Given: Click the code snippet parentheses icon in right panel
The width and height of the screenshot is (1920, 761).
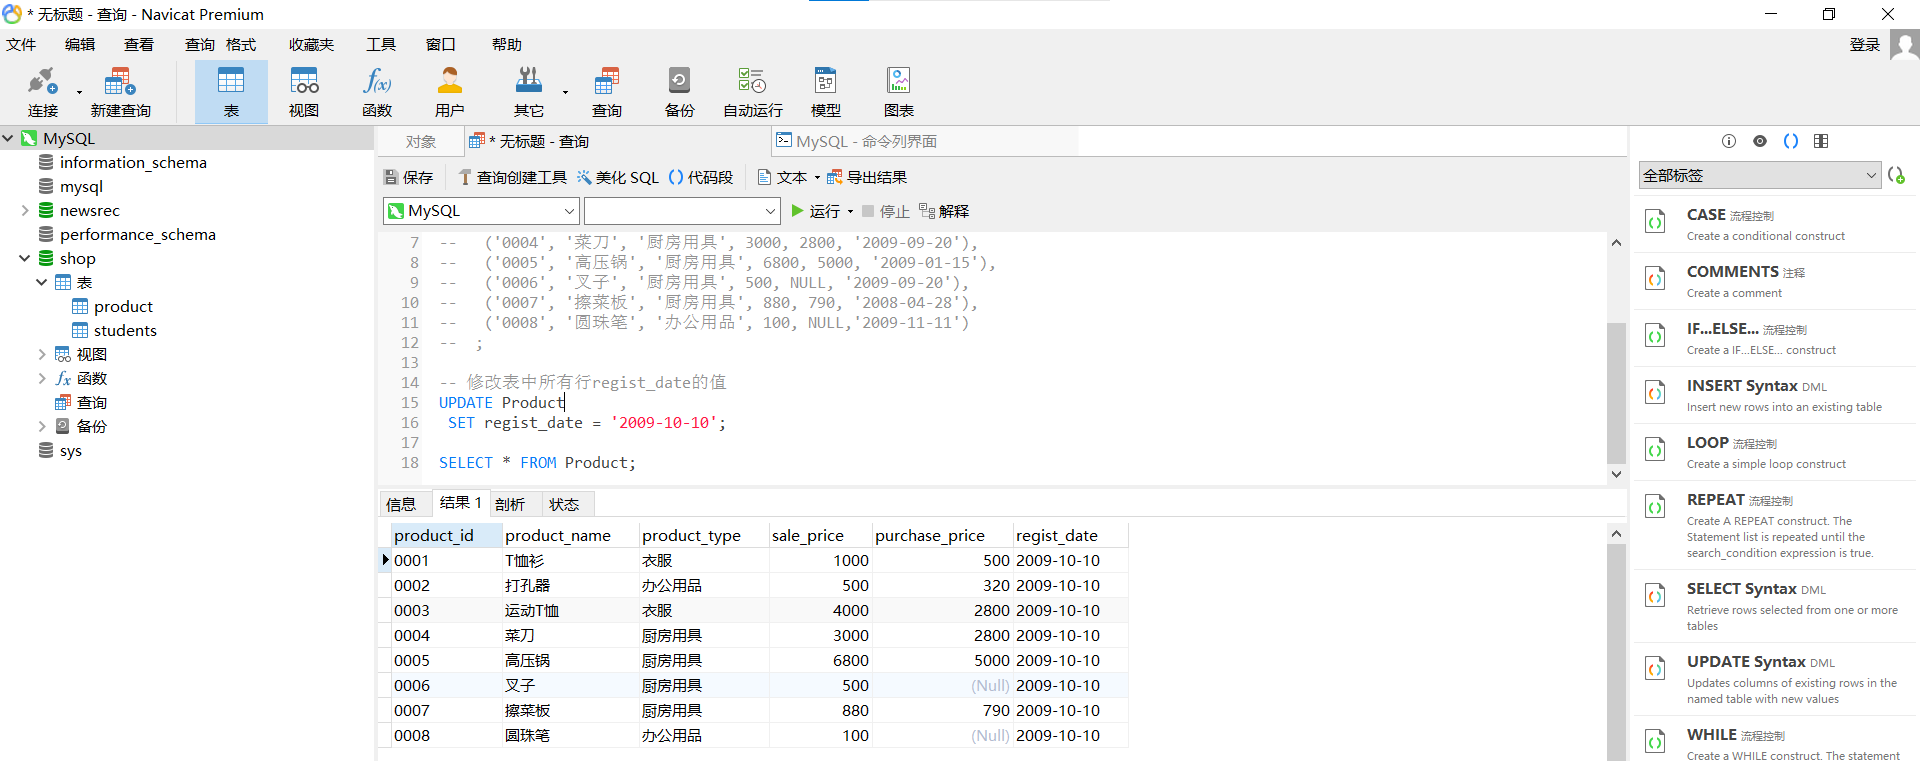Looking at the screenshot, I should tap(1791, 141).
